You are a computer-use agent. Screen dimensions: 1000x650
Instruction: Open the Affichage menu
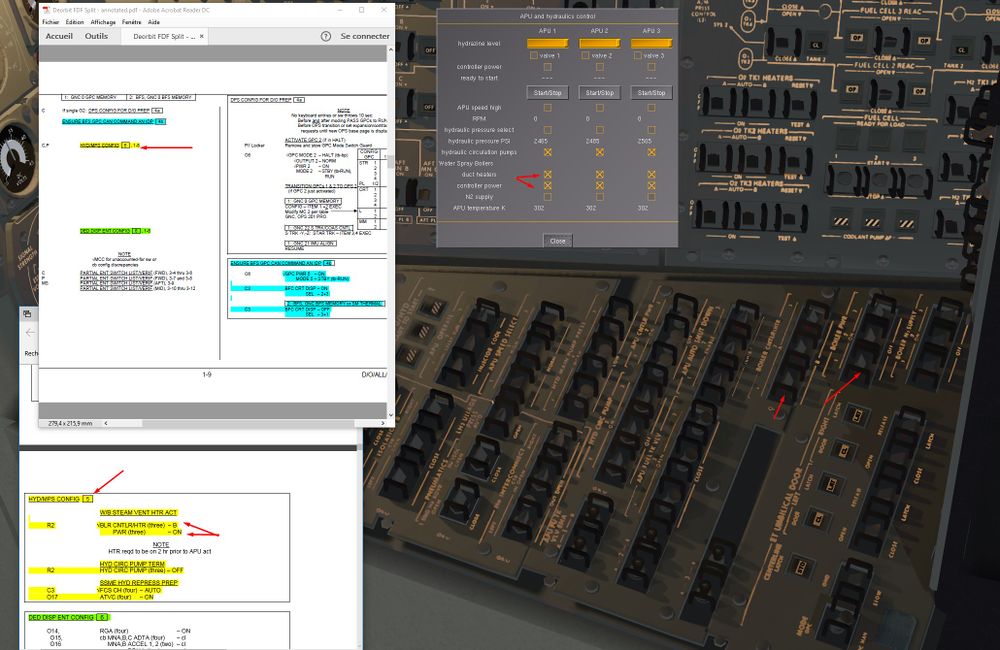pos(103,22)
